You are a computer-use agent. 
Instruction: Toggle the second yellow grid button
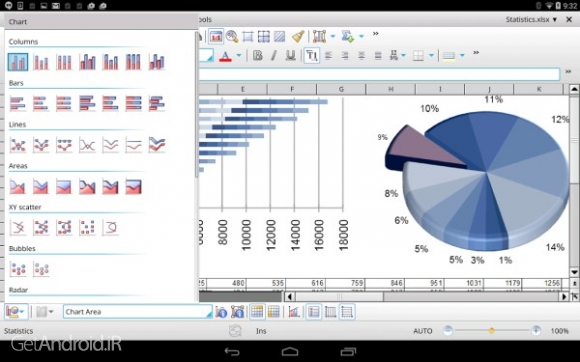coord(274,312)
